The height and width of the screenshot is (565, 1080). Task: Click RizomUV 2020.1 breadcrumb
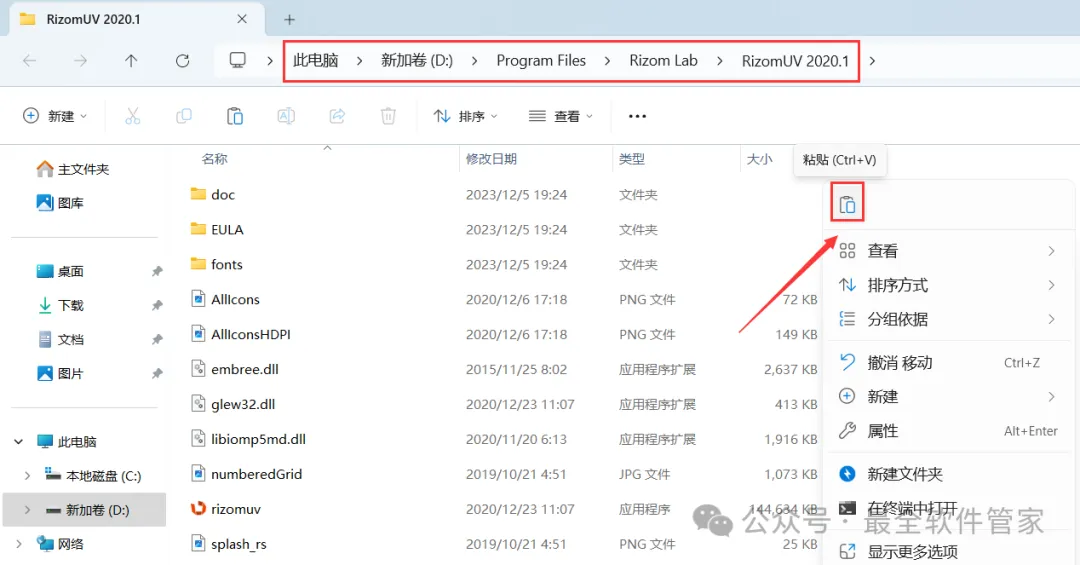click(x=795, y=61)
